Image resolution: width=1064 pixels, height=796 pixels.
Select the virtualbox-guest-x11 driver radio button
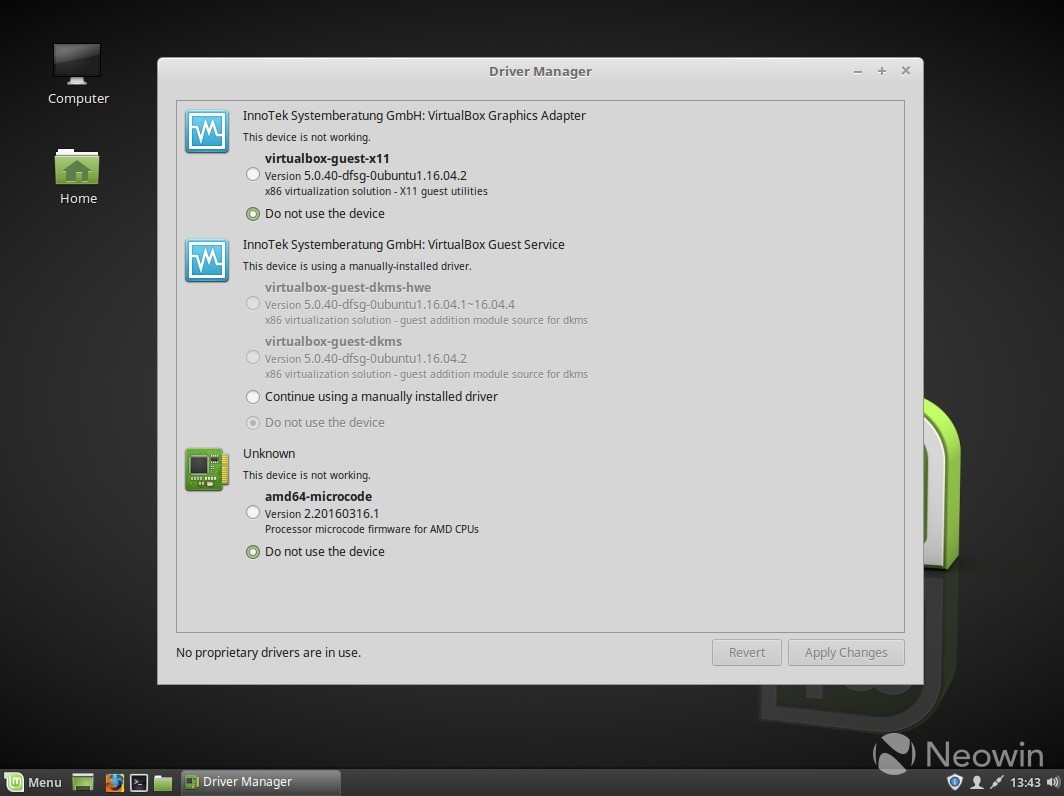point(252,174)
